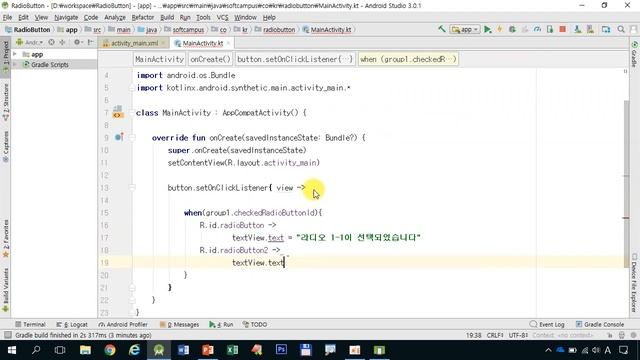
Task: Open the Gradle Console
Action: [600, 324]
